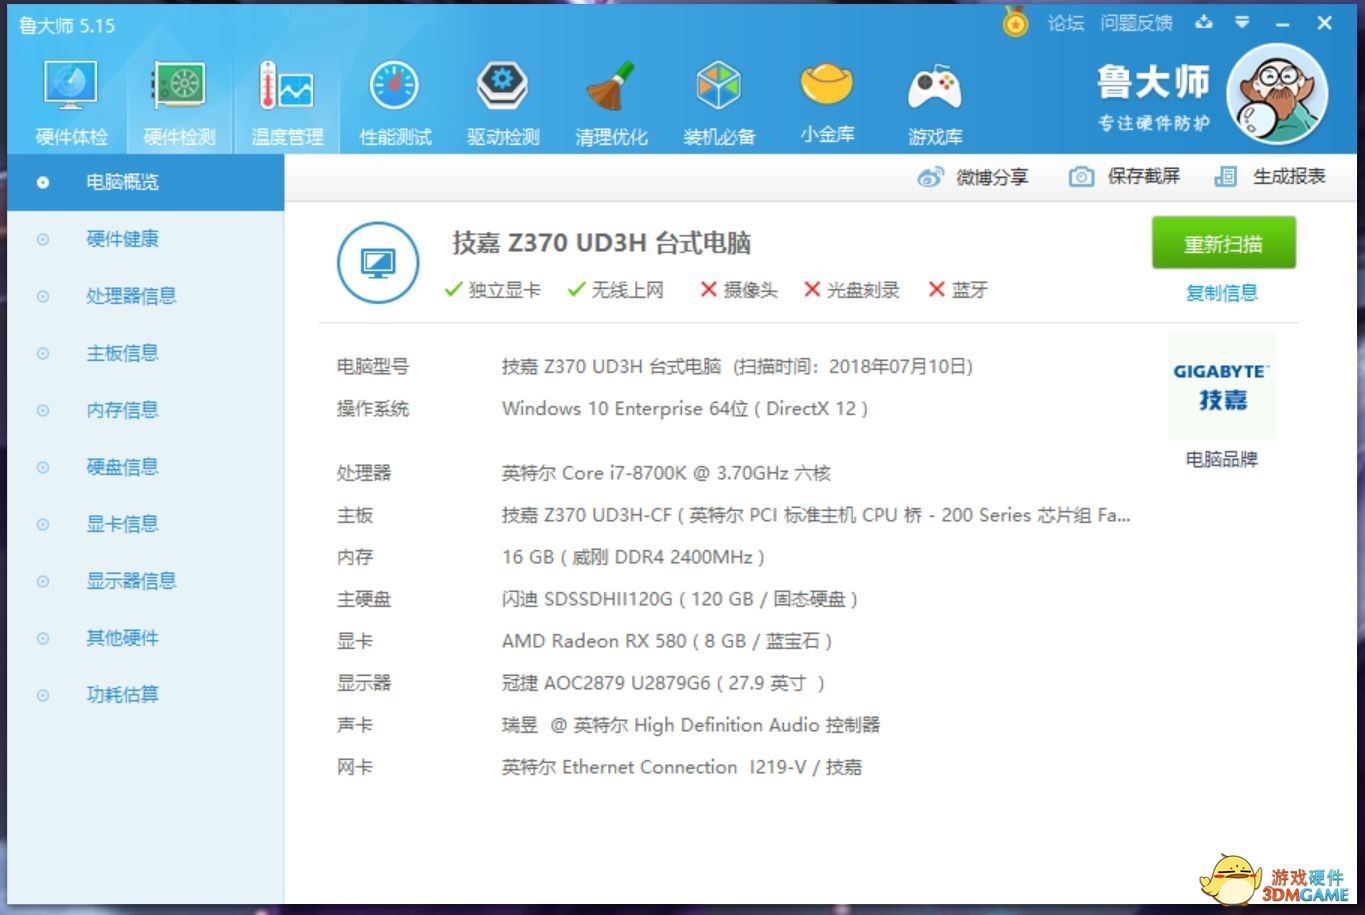The width and height of the screenshot is (1365, 915).
Task: Select 硬盘信息 in the sidebar
Action: [x=146, y=467]
